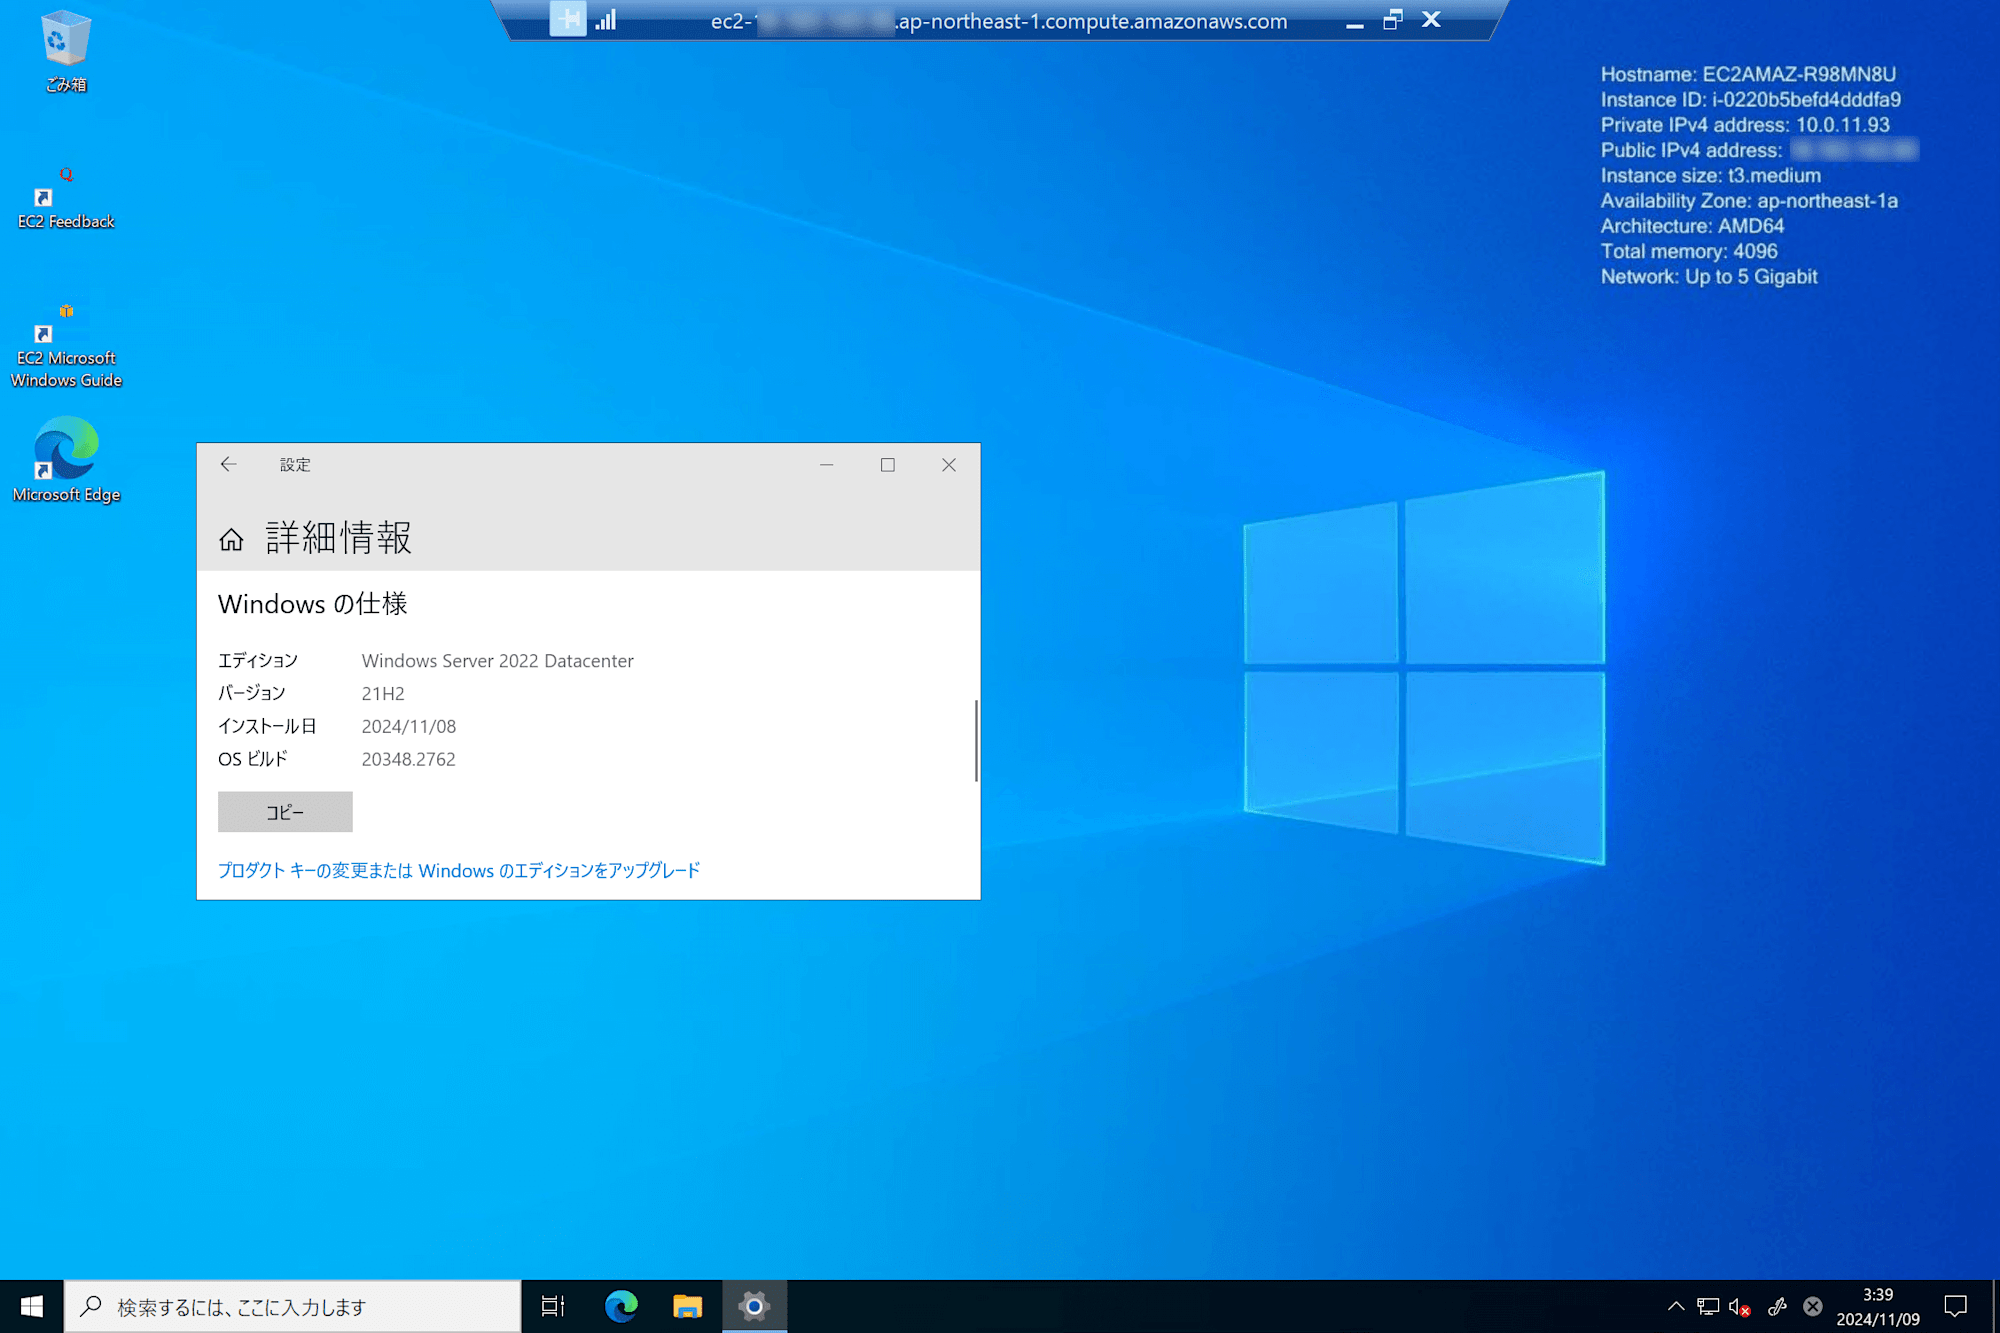Click the Instance ID desktop text
Image resolution: width=2000 pixels, height=1333 pixels.
[x=1751, y=99]
